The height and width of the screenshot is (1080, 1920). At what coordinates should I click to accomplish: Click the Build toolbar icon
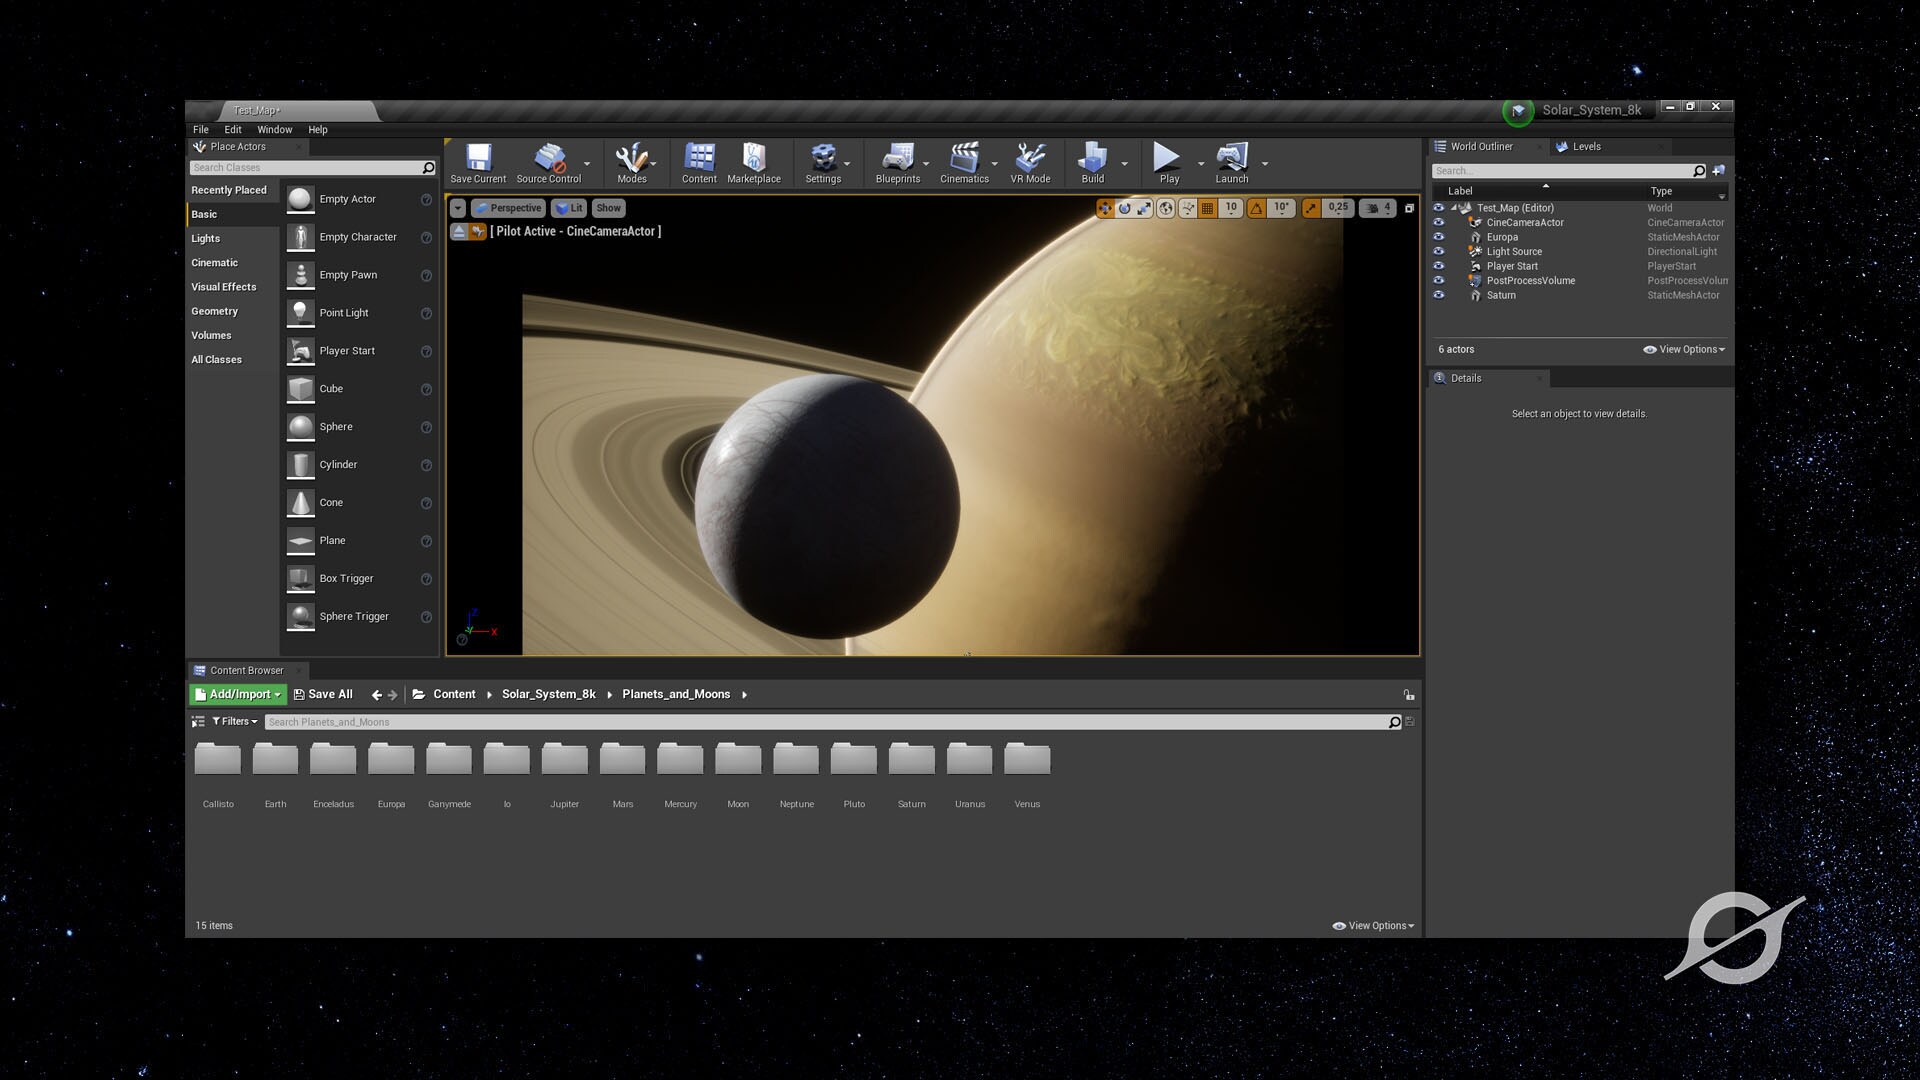pyautogui.click(x=1092, y=160)
